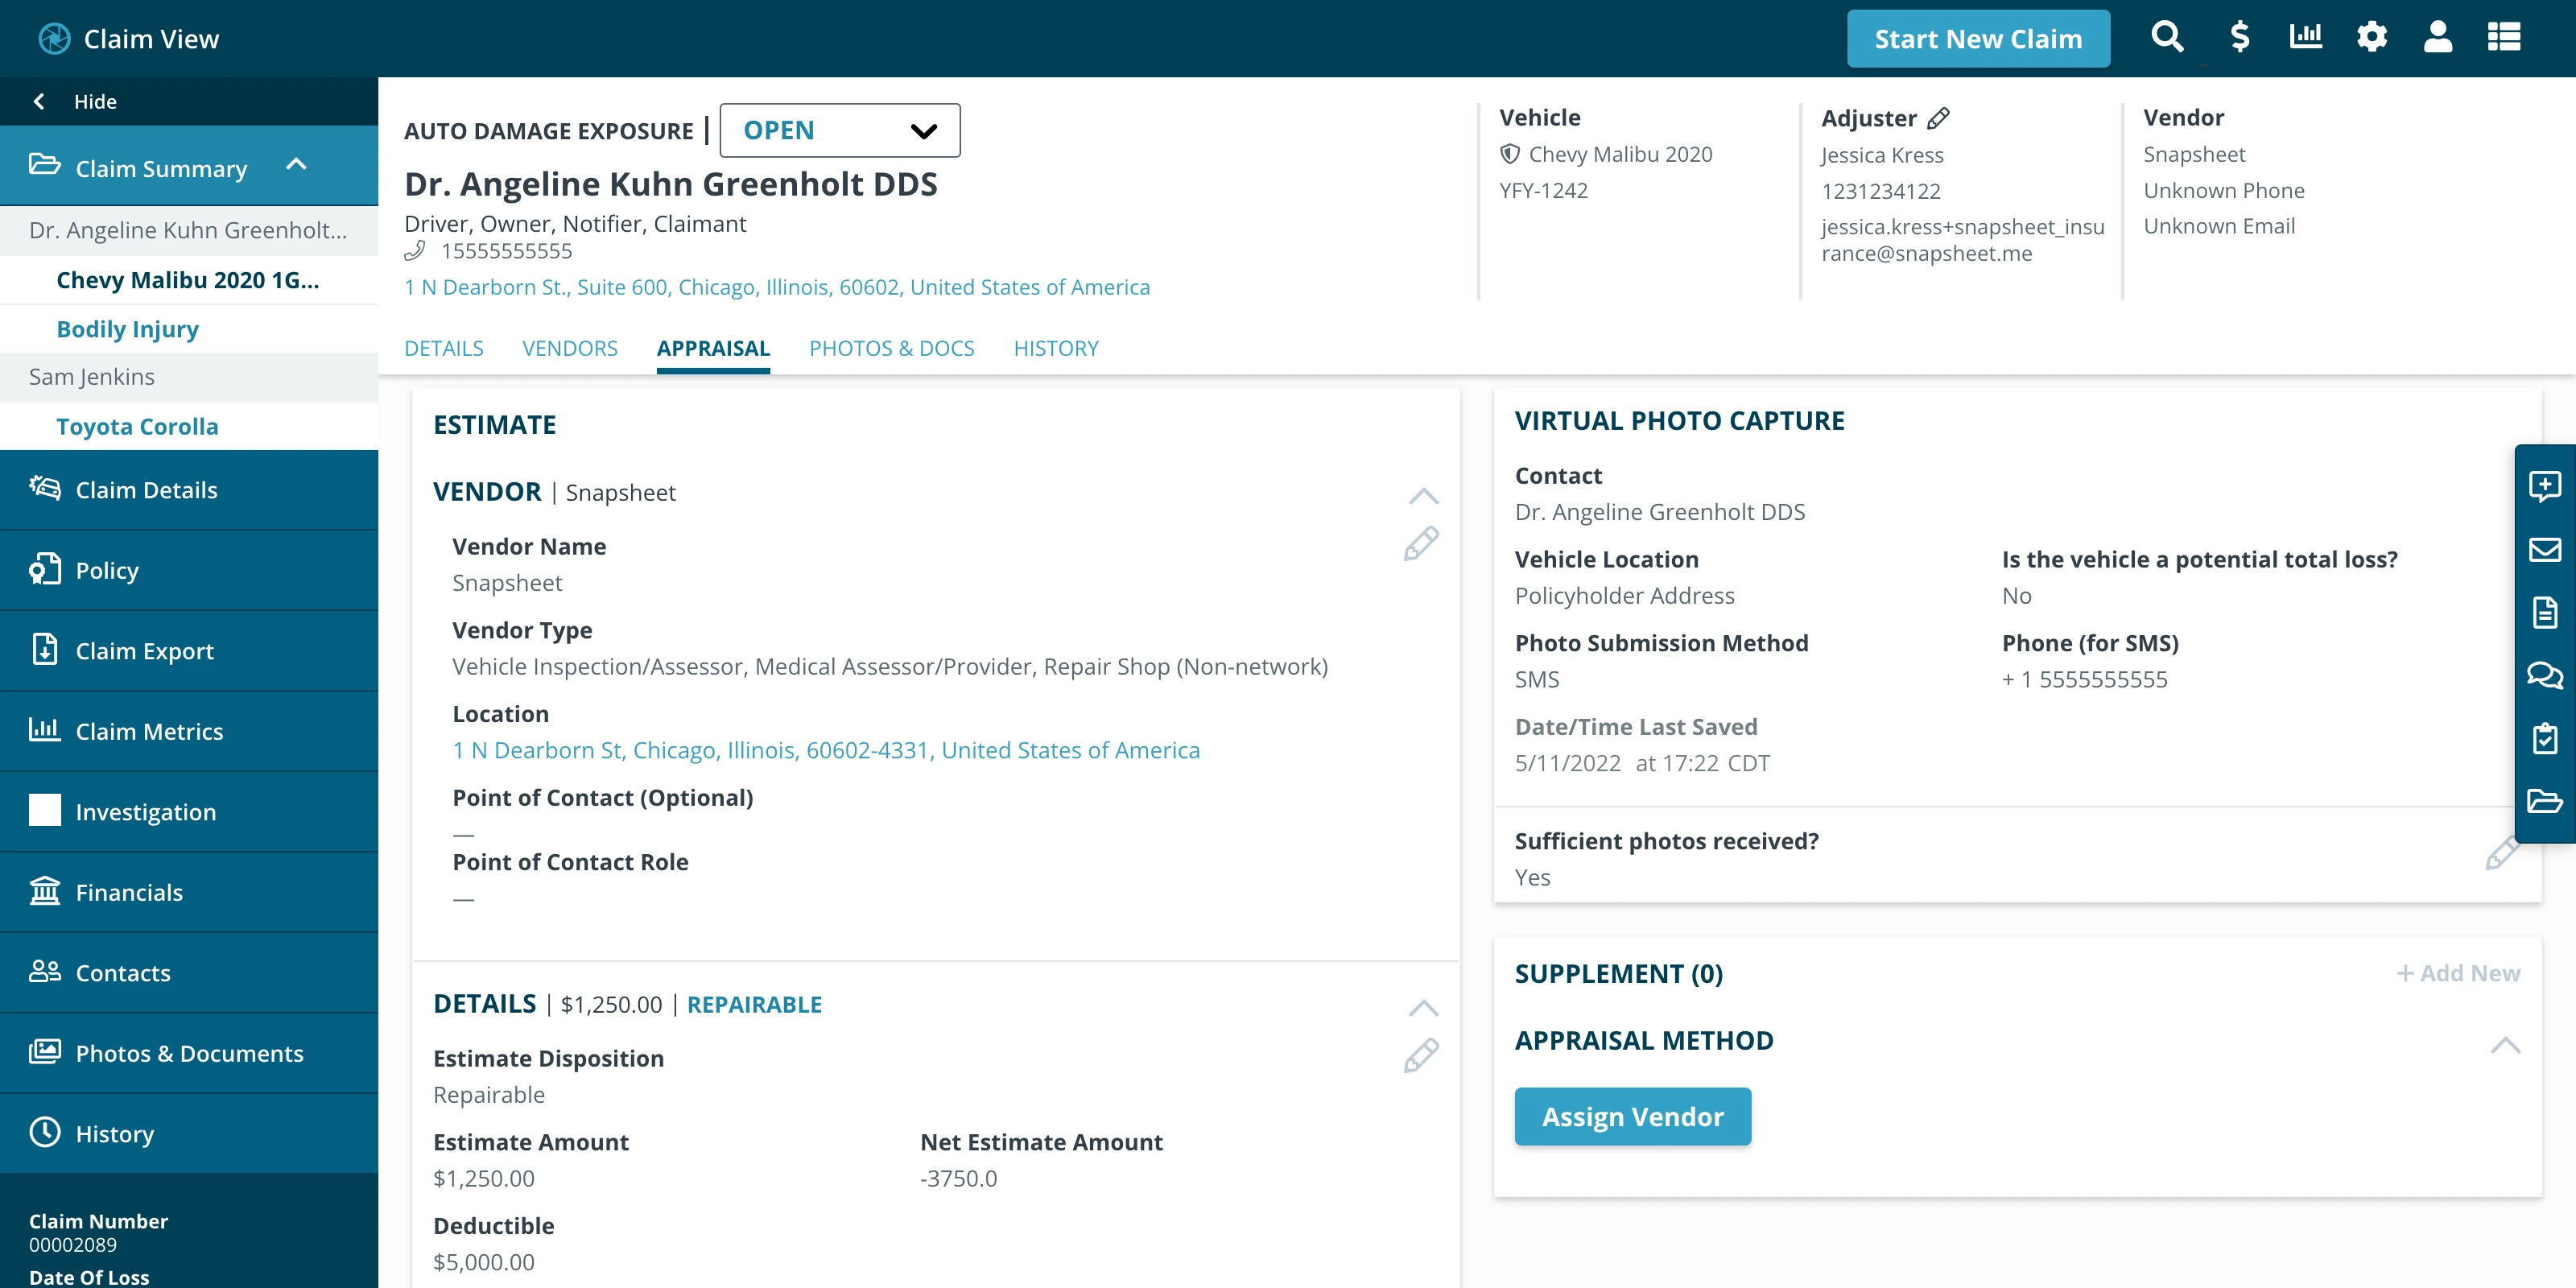Open the dollar sign payments icon
Screen dimensions: 2576x1288
[x=2239, y=38]
